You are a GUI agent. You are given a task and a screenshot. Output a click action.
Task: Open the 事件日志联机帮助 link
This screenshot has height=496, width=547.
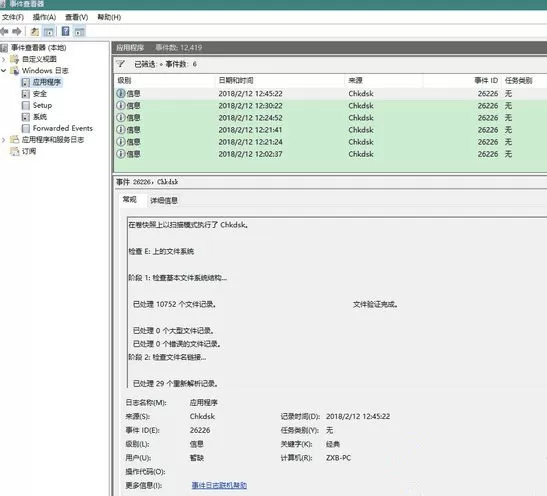[x=219, y=485]
